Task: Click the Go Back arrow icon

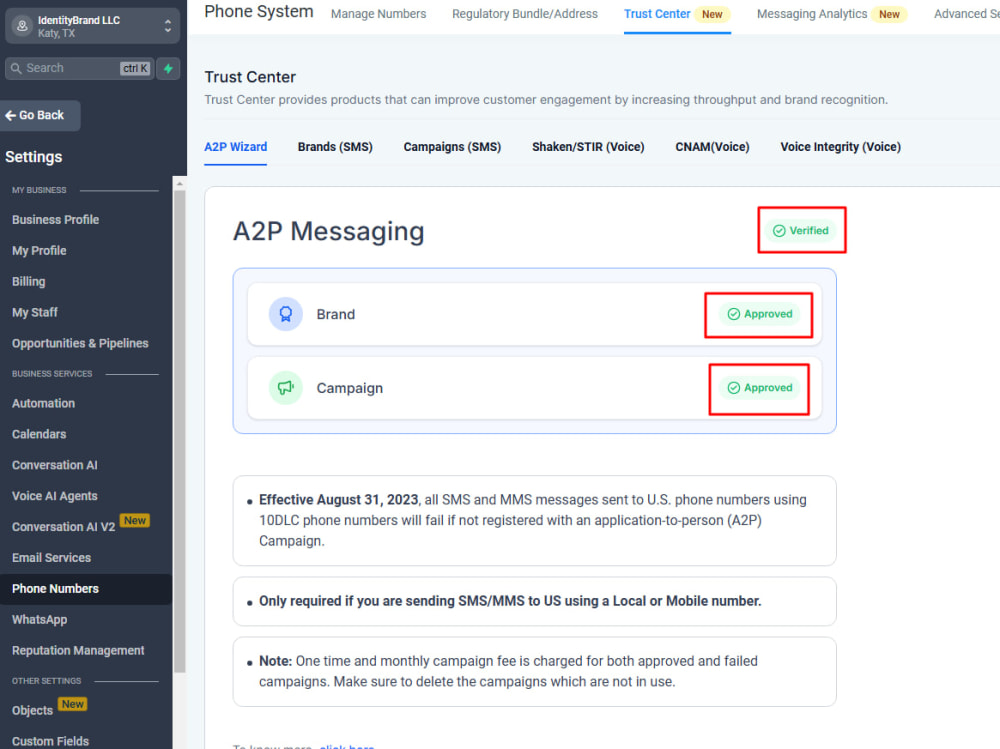Action: (x=10, y=115)
